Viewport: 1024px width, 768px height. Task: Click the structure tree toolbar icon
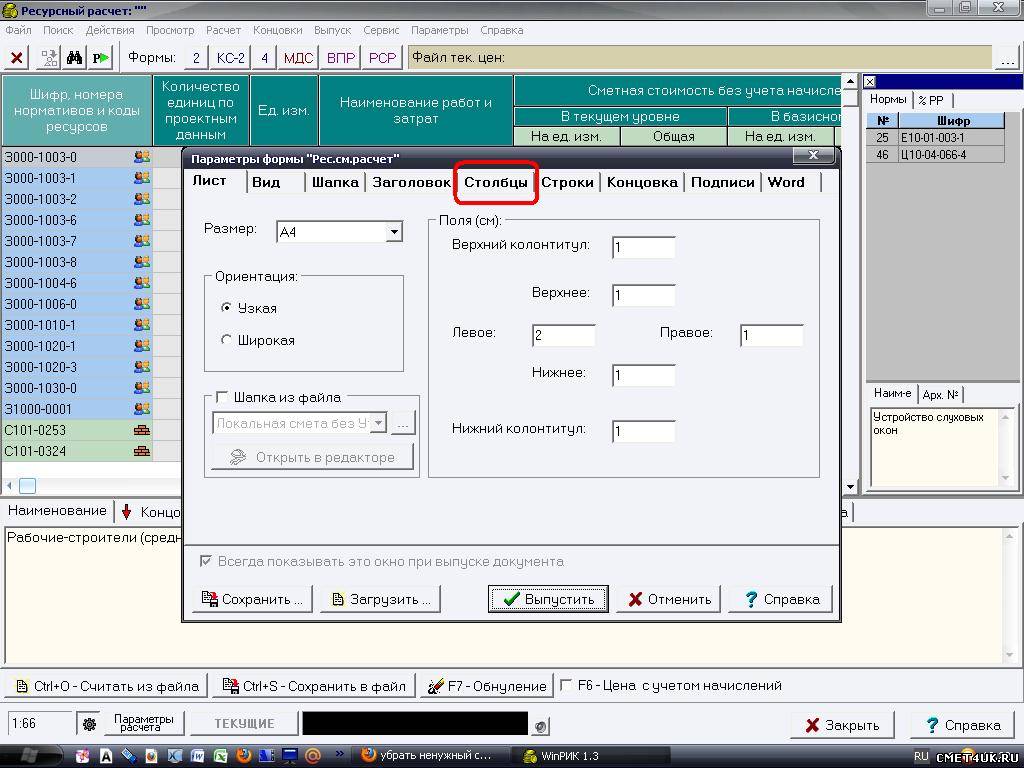[49, 58]
